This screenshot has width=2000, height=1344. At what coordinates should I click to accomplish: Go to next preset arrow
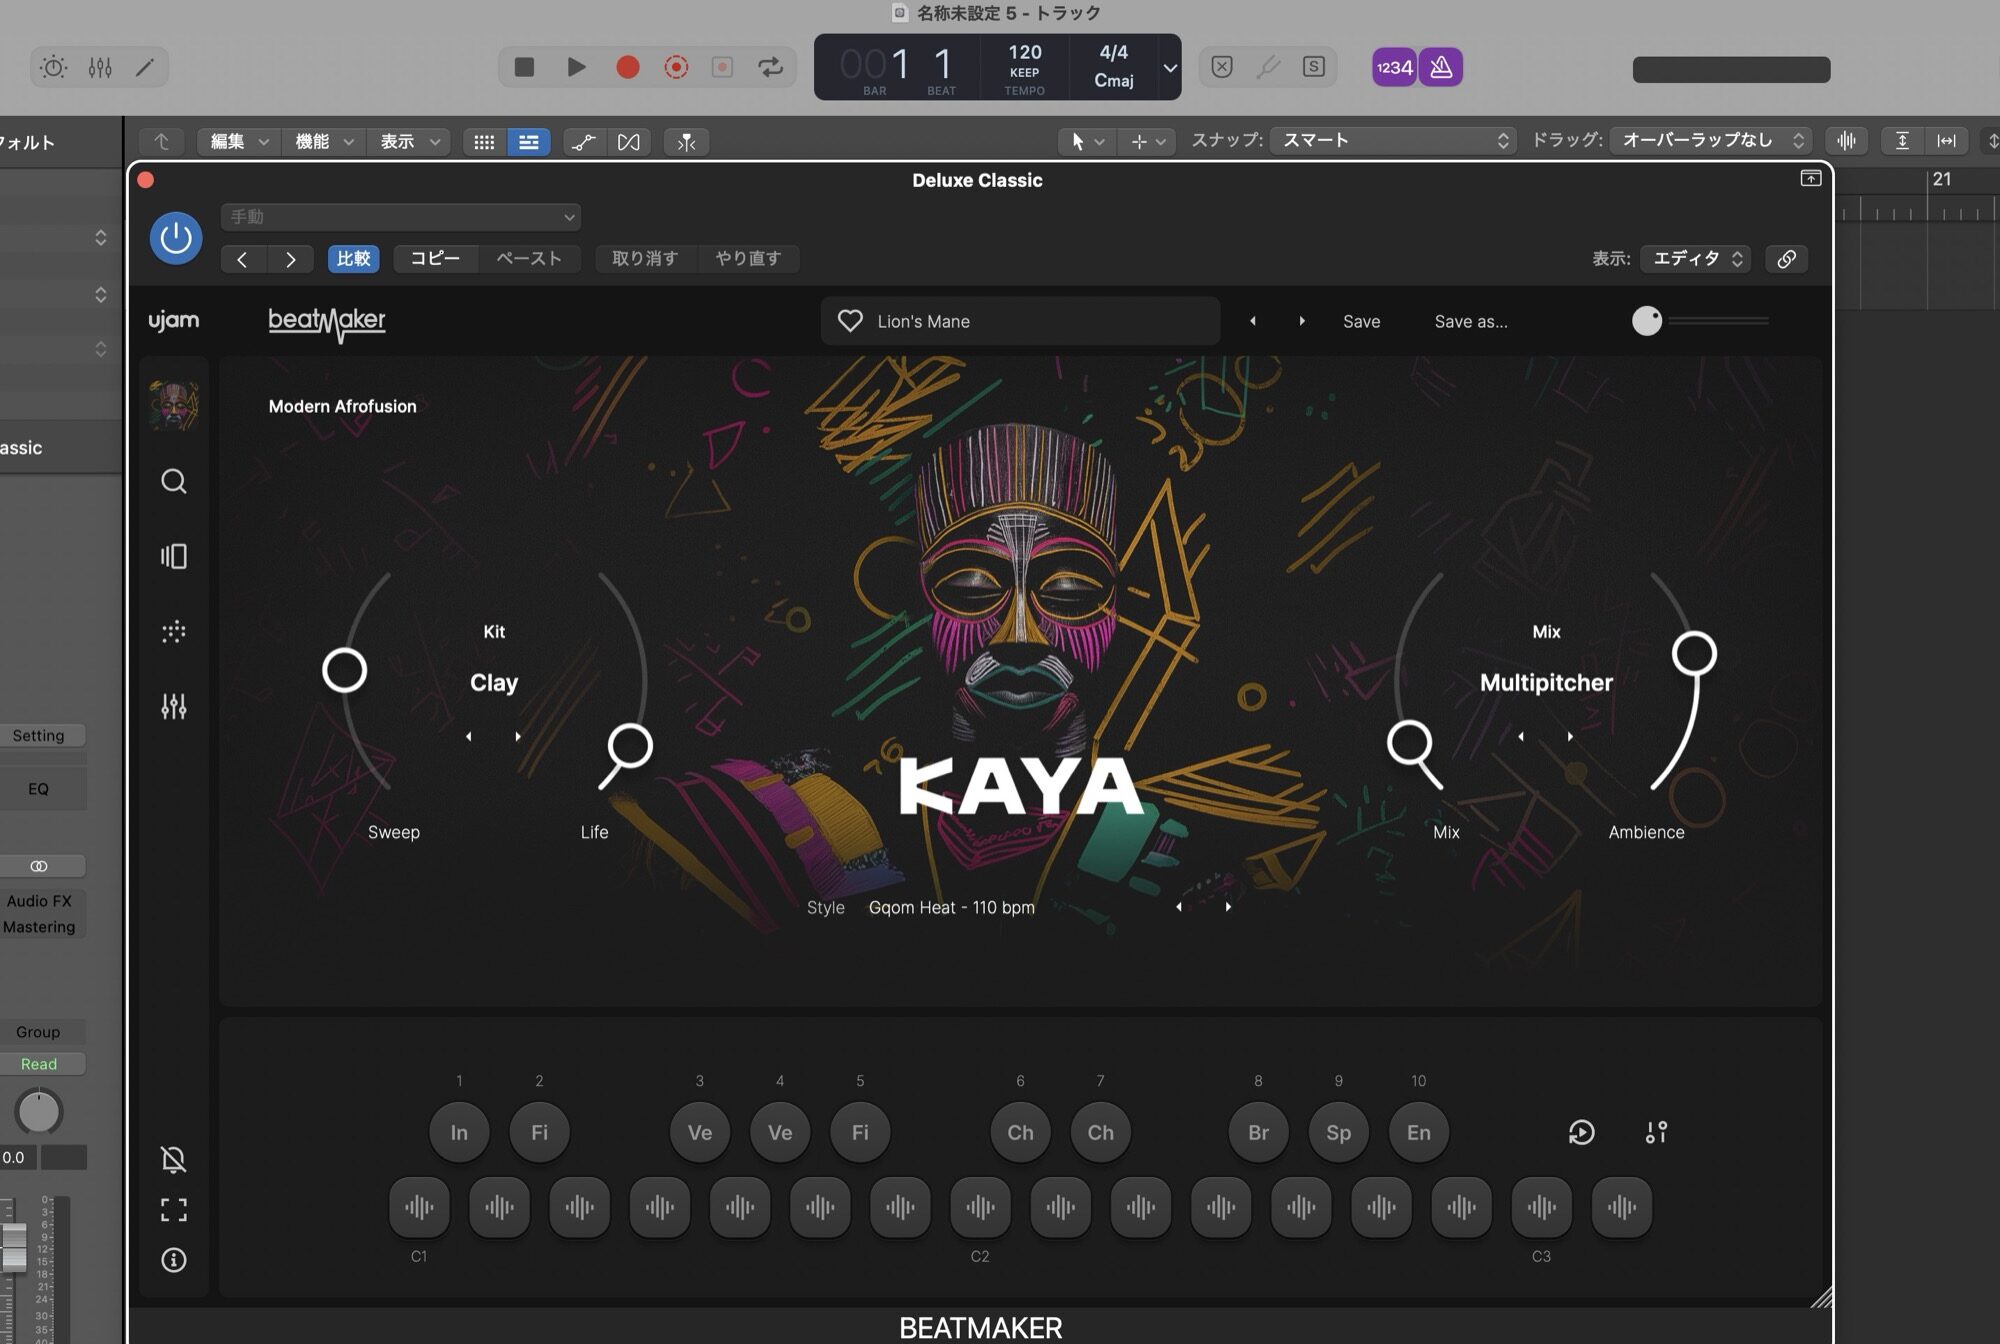pos(1302,321)
